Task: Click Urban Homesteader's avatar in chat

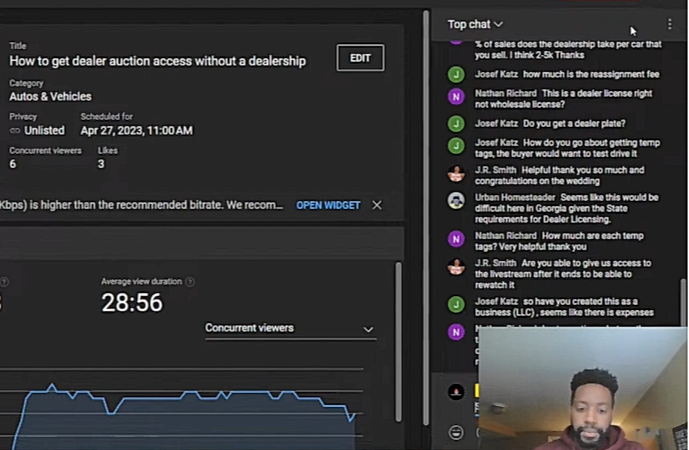Action: pos(456,200)
